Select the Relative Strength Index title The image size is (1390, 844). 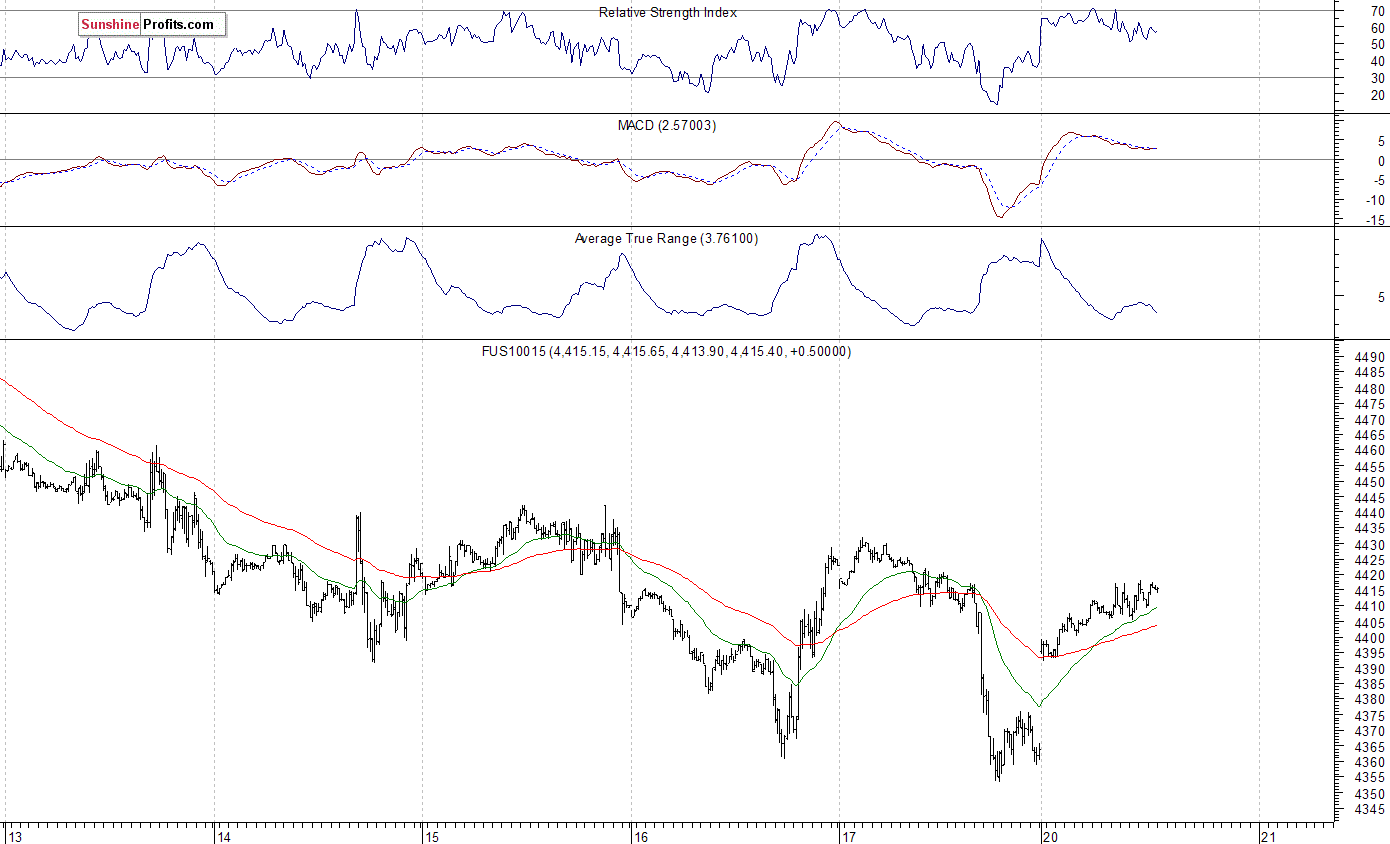coord(668,12)
